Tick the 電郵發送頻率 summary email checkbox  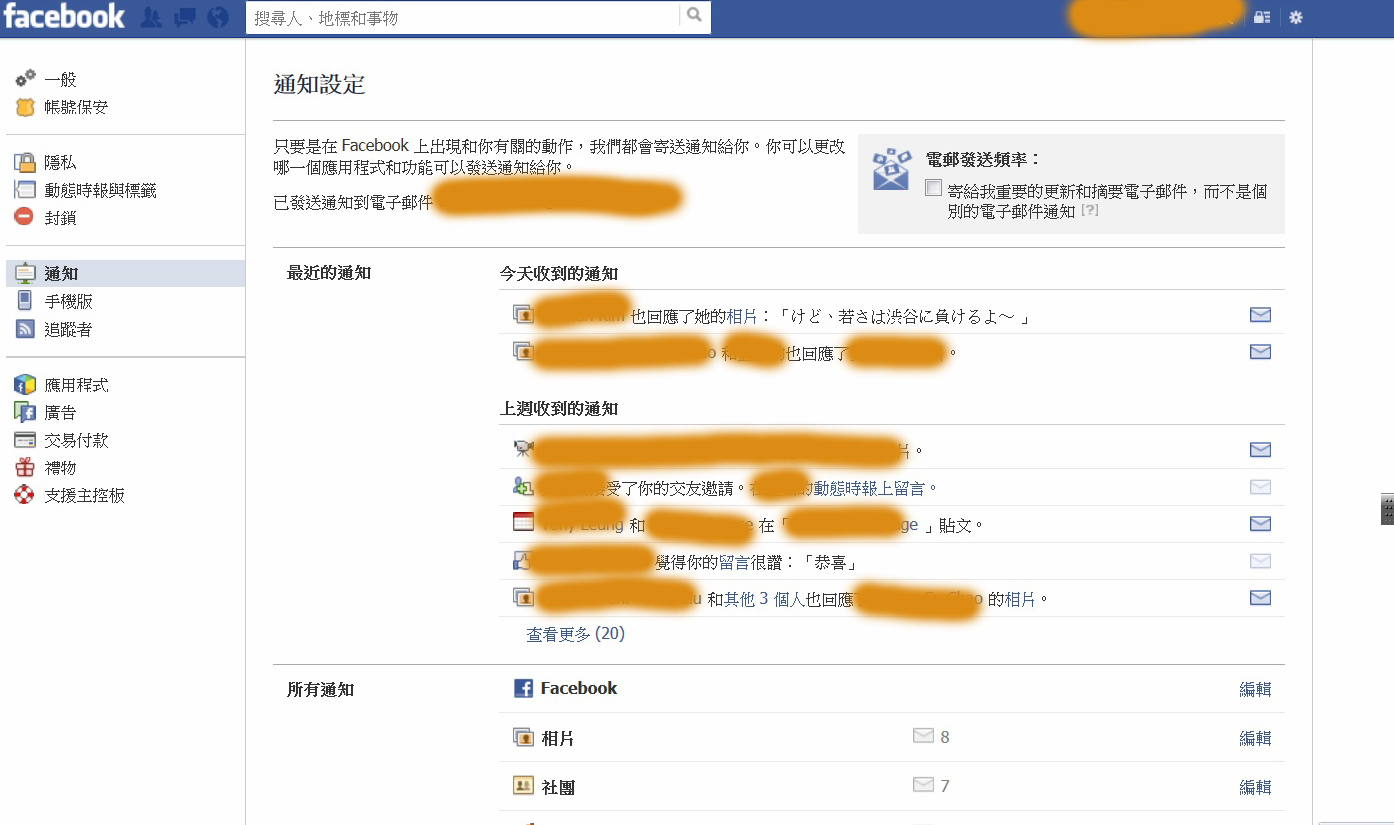(933, 187)
